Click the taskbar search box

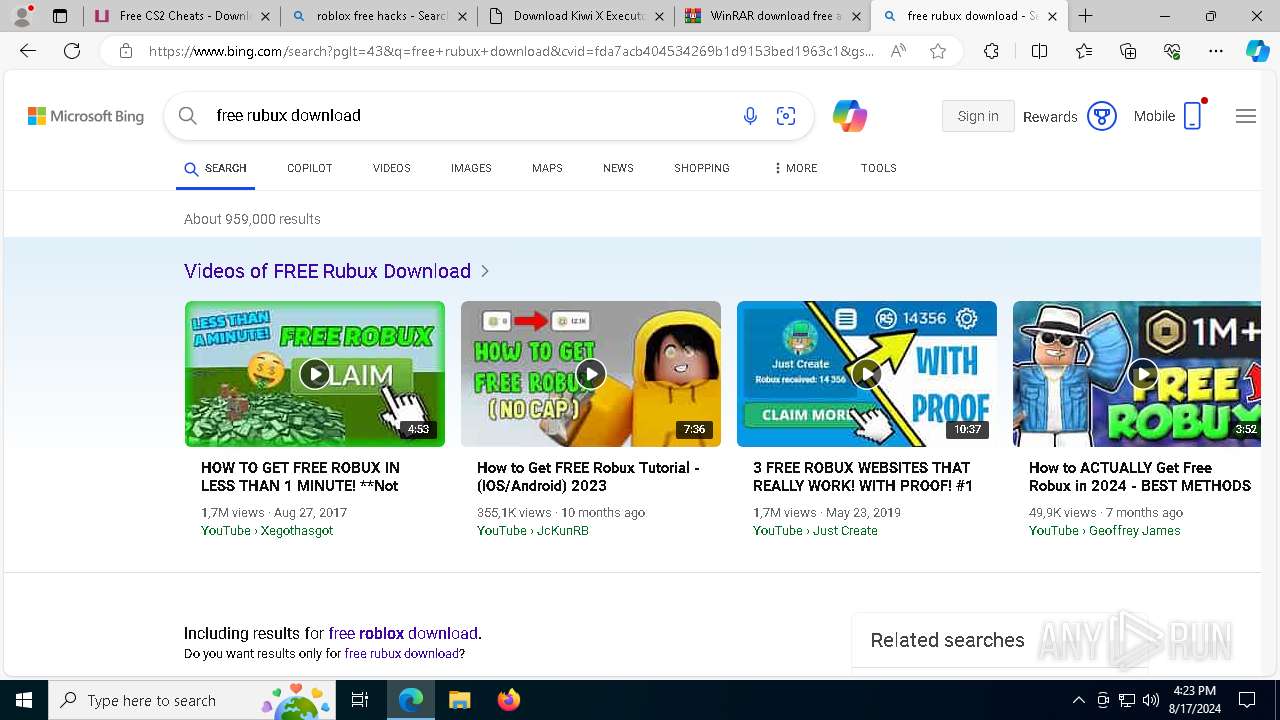[x=192, y=700]
